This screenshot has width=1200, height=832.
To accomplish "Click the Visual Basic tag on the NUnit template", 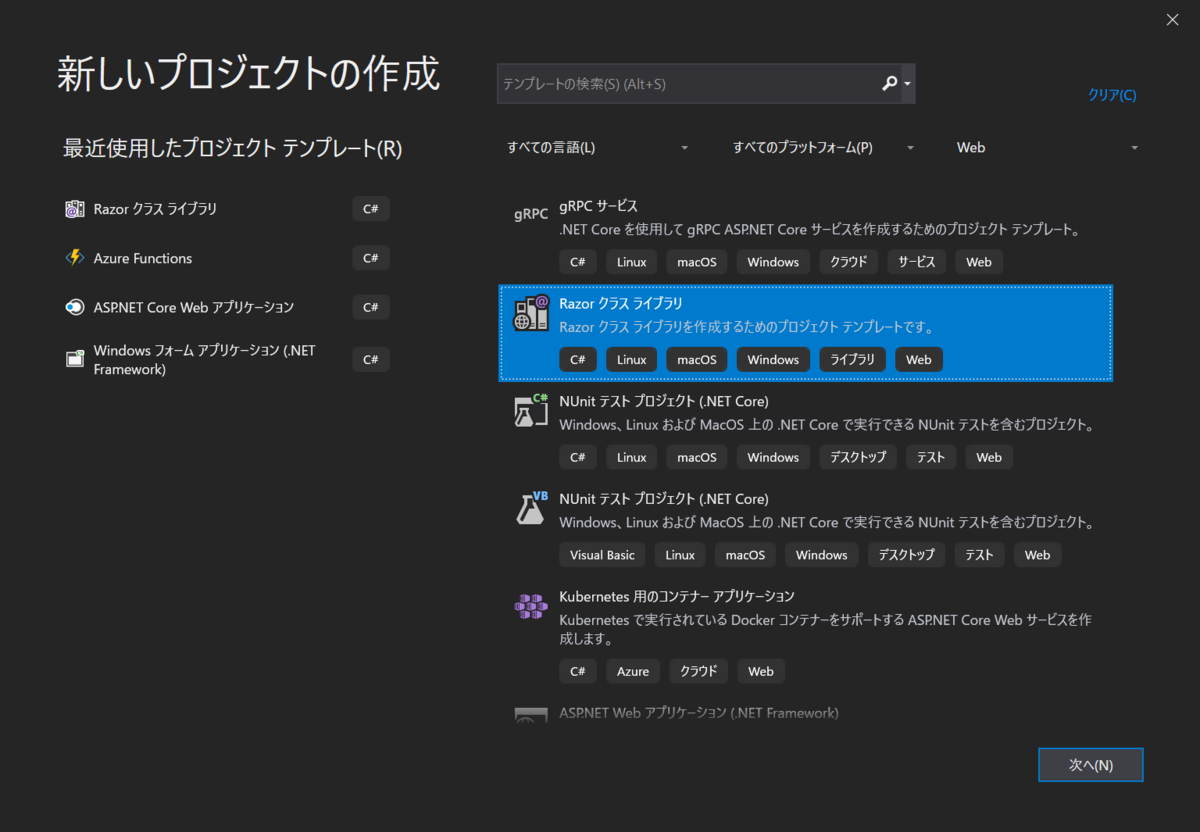I will [601, 554].
